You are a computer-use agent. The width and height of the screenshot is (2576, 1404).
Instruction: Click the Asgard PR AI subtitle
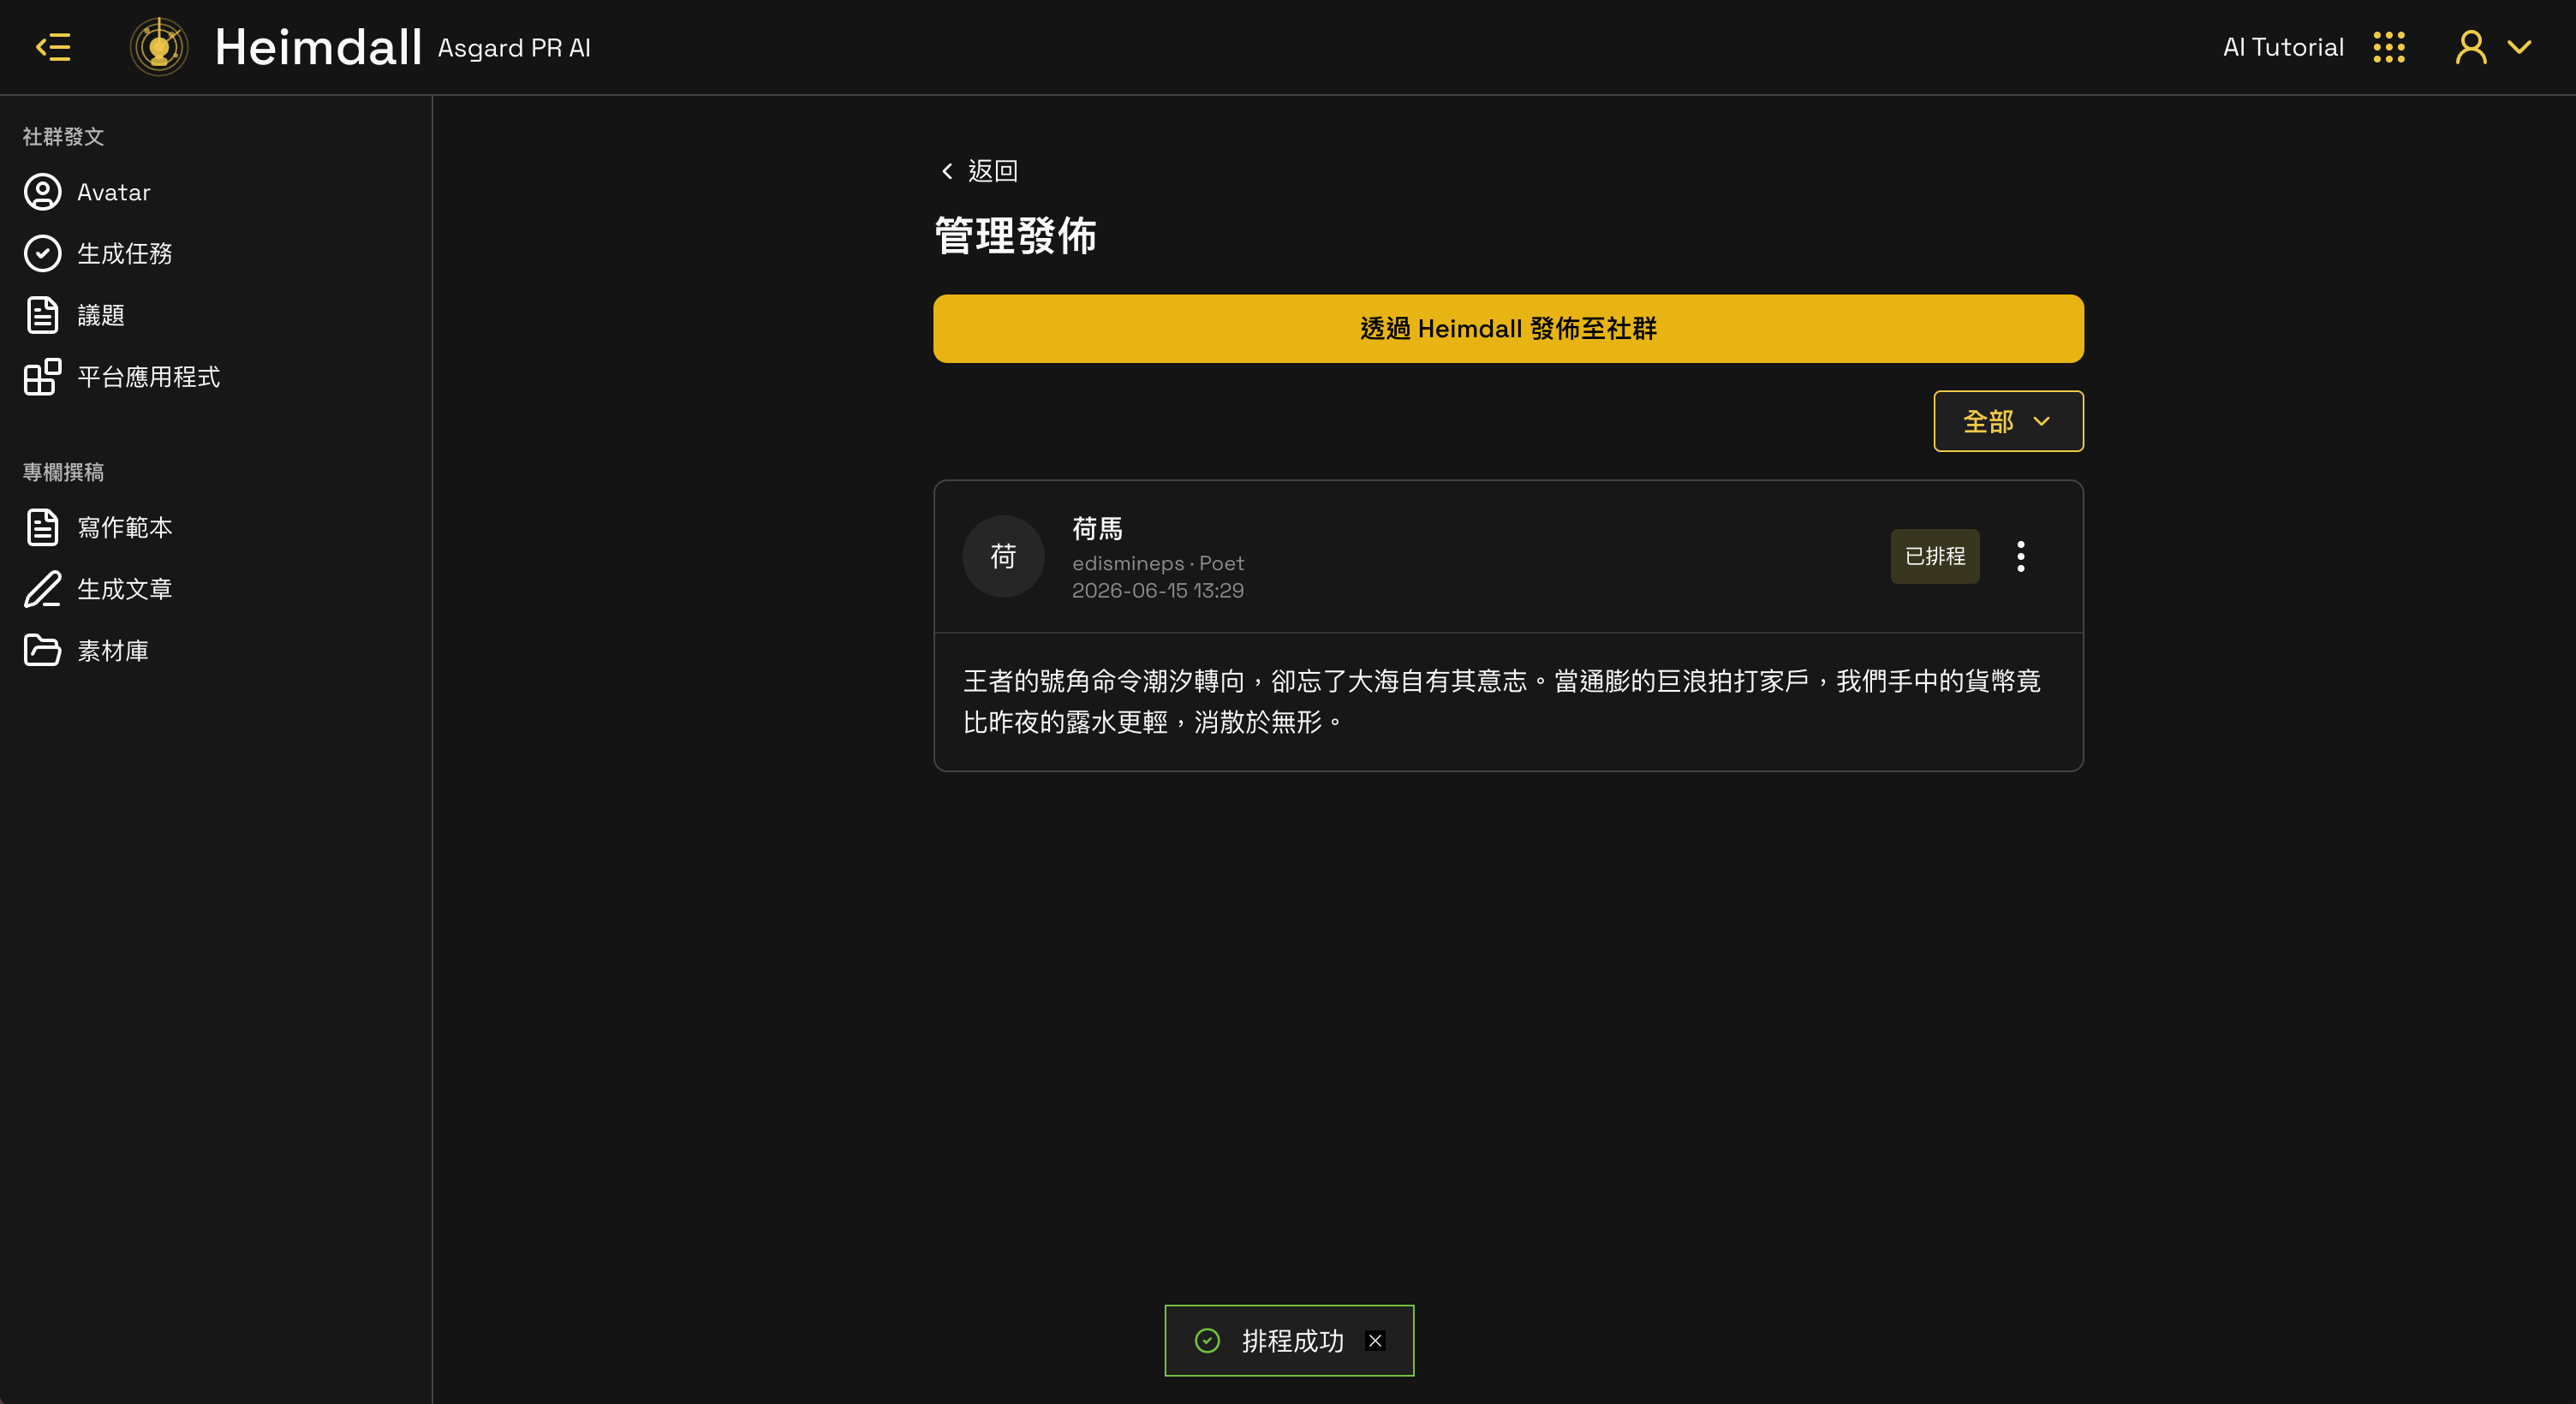514,48
